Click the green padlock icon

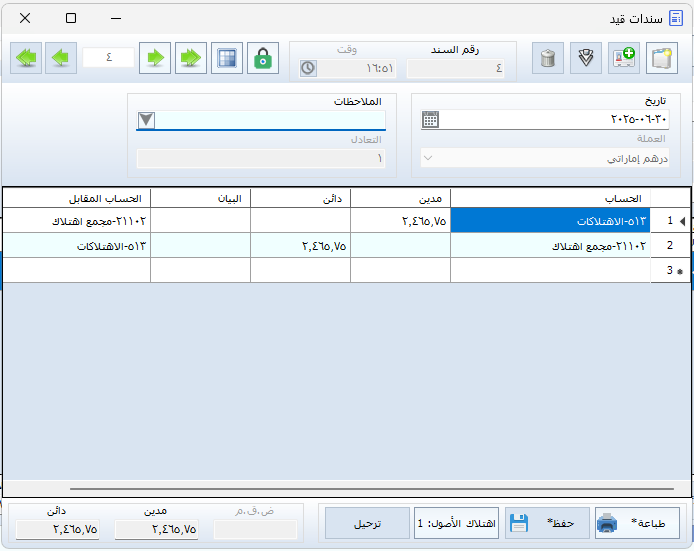263,58
